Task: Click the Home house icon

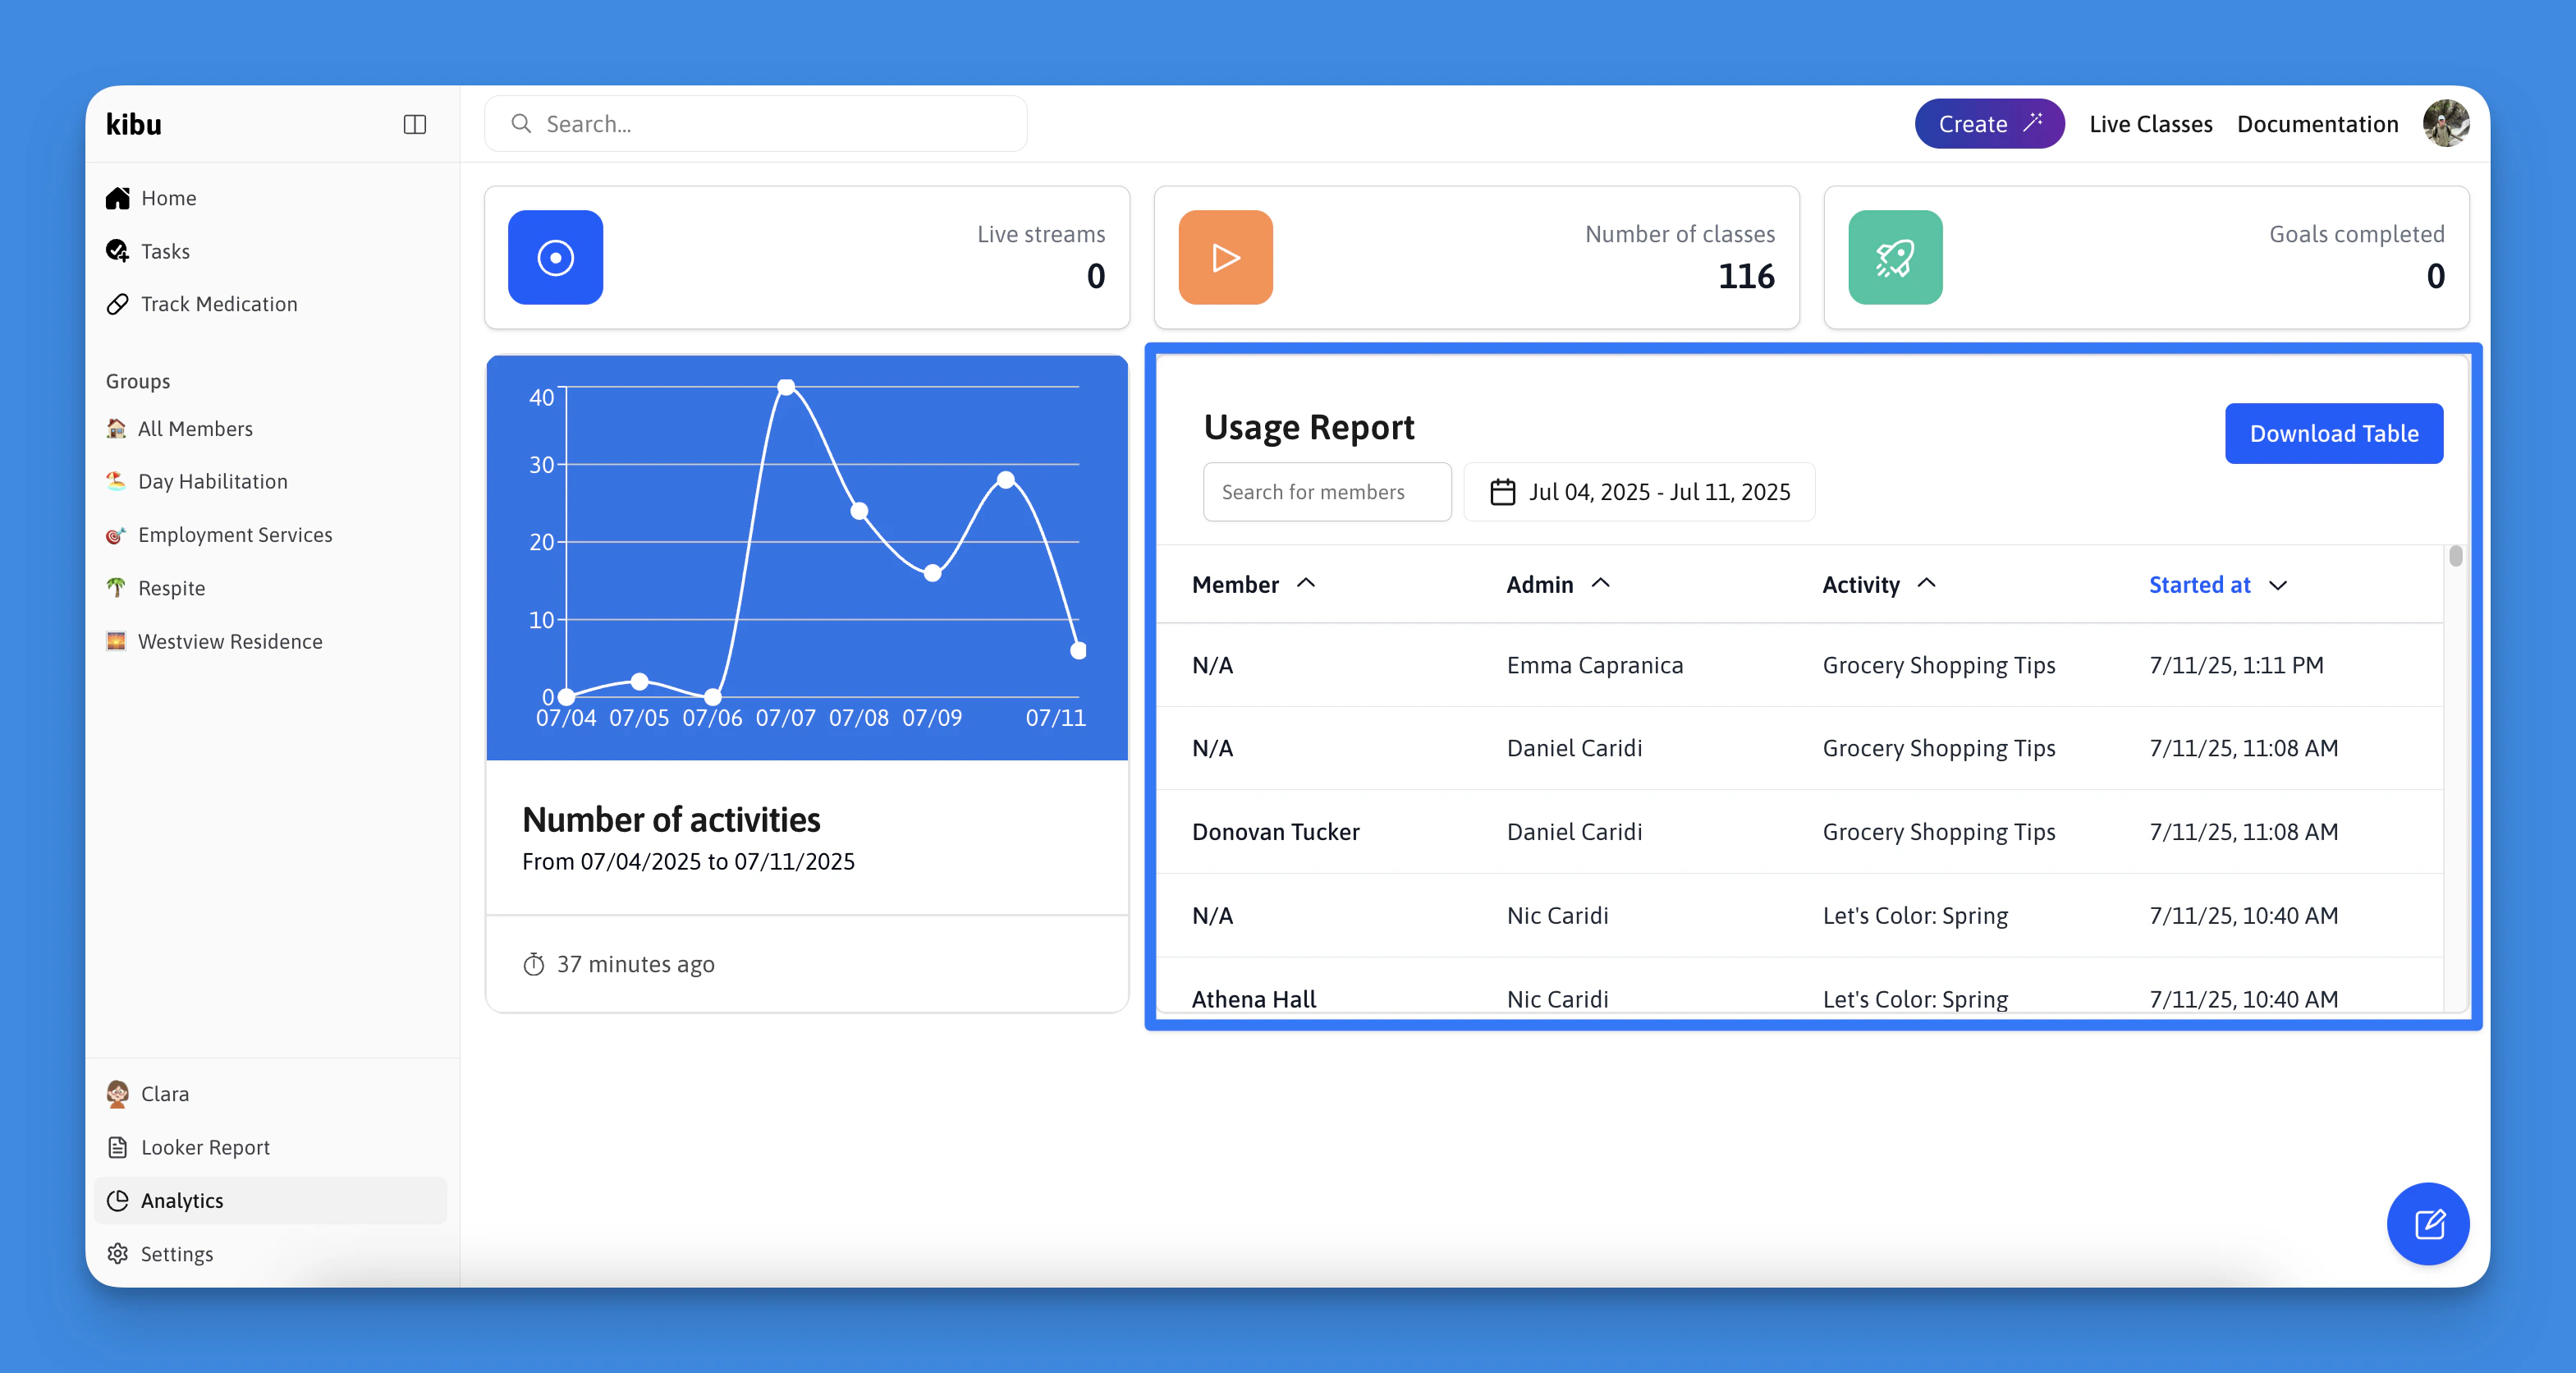Action: [118, 198]
